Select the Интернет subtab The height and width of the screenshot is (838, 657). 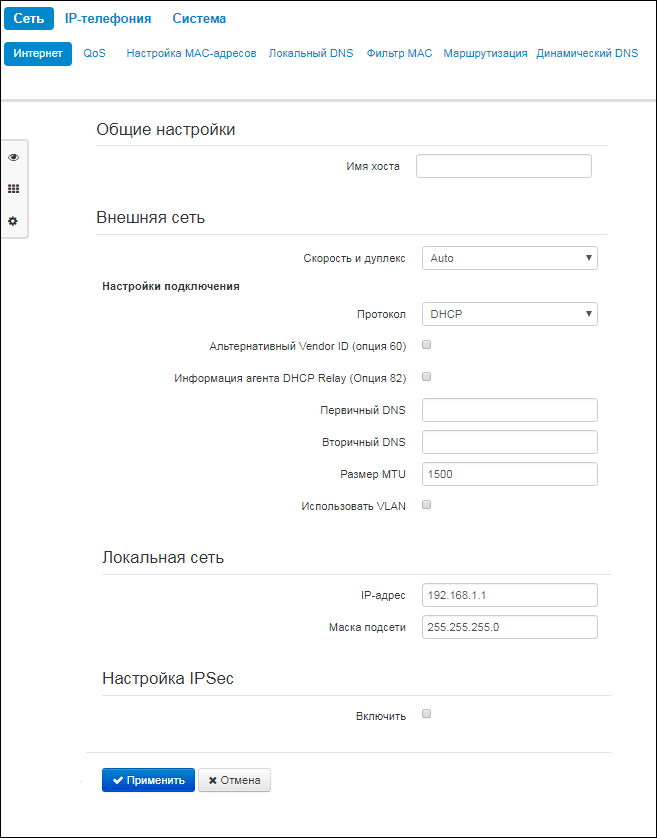point(38,54)
